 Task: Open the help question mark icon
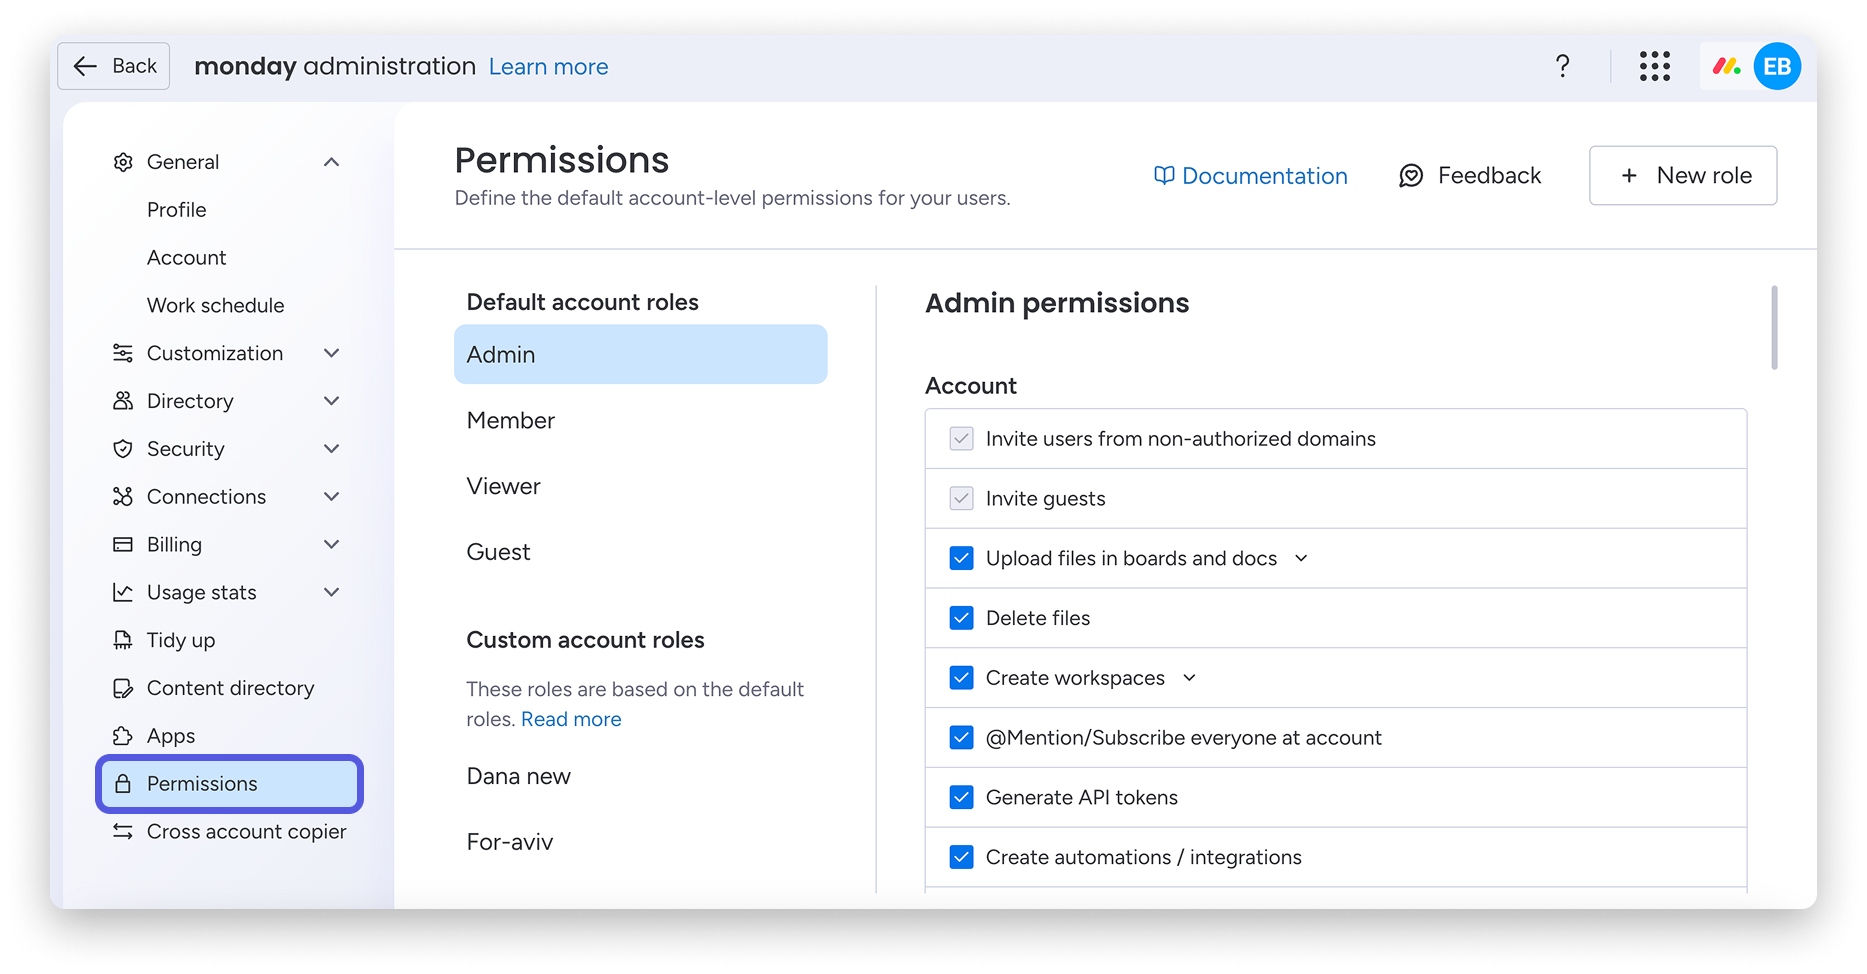(x=1562, y=66)
